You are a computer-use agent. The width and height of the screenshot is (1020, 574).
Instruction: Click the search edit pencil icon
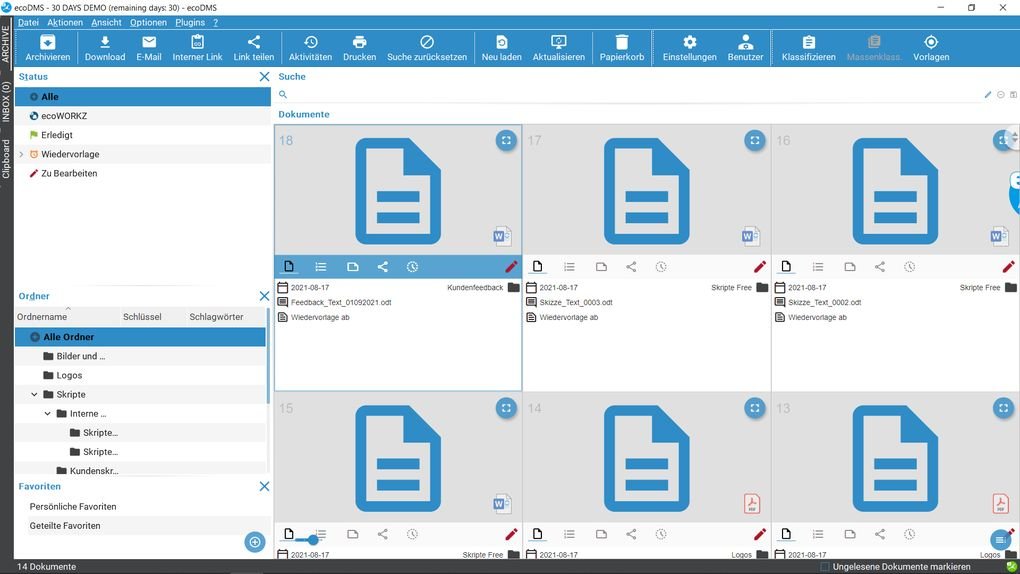click(988, 94)
